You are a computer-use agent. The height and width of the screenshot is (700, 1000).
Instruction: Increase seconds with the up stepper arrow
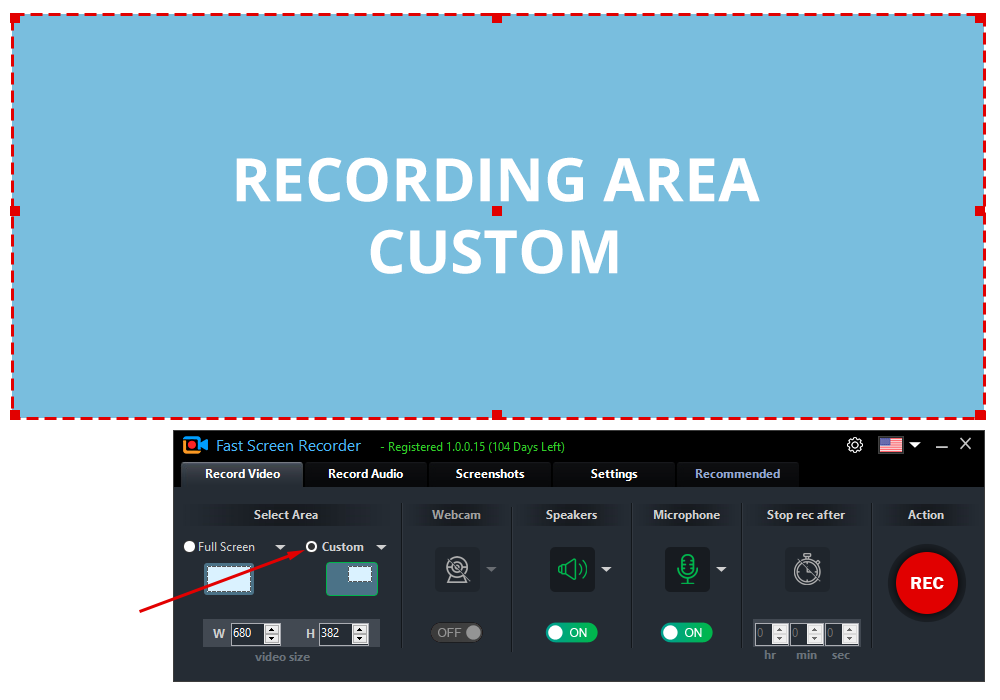point(850,629)
